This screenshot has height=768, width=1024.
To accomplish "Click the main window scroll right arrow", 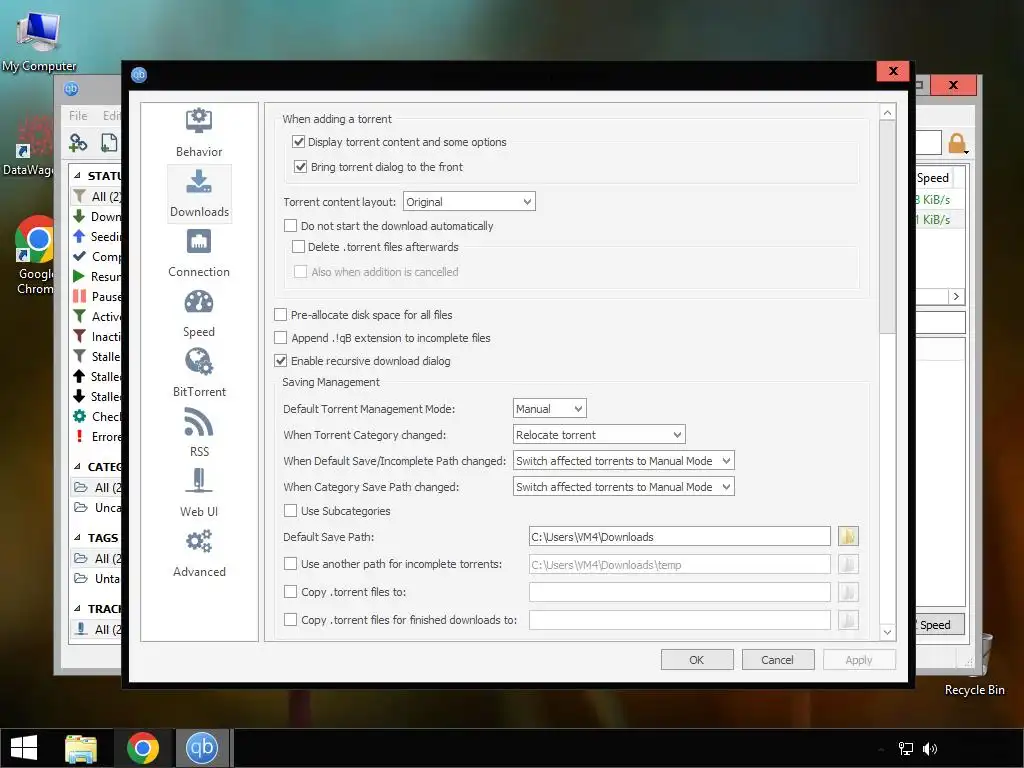I will pos(956,296).
